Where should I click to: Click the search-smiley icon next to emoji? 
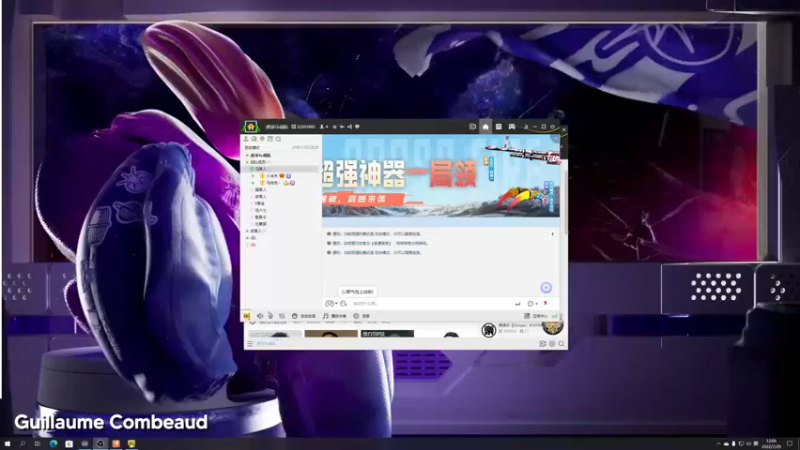coord(343,304)
